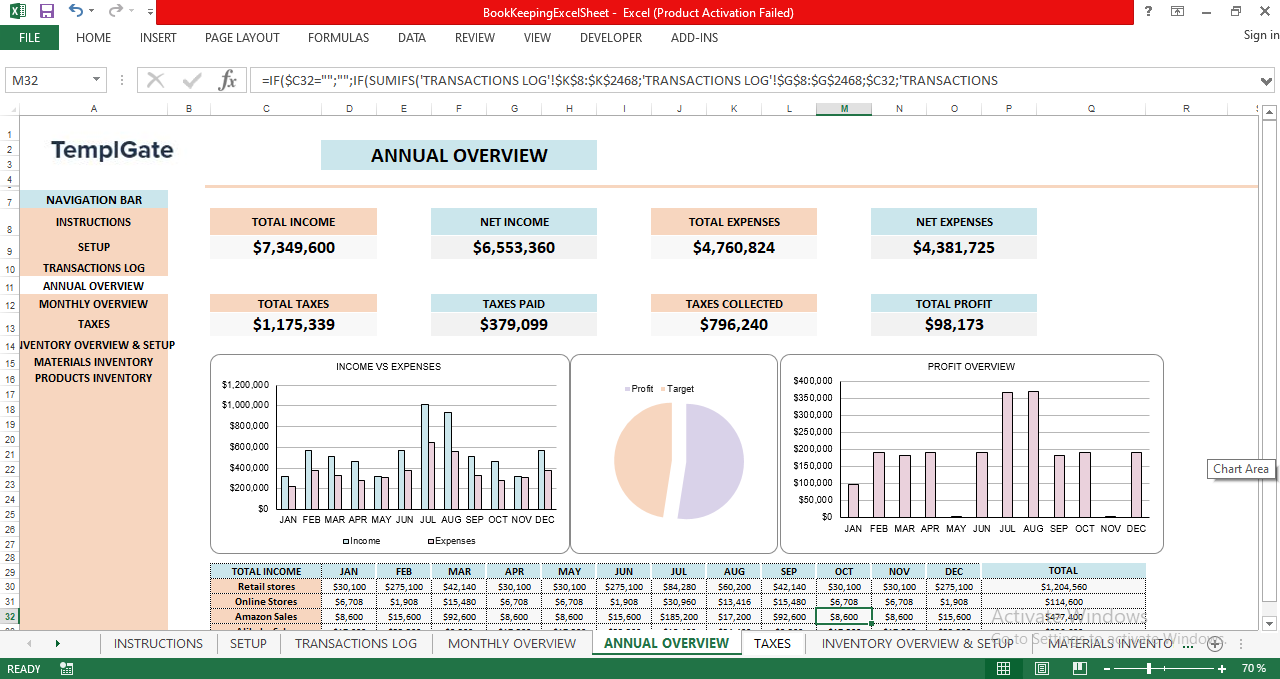
Task: Open the Excel Help question mark
Action: tap(1148, 12)
